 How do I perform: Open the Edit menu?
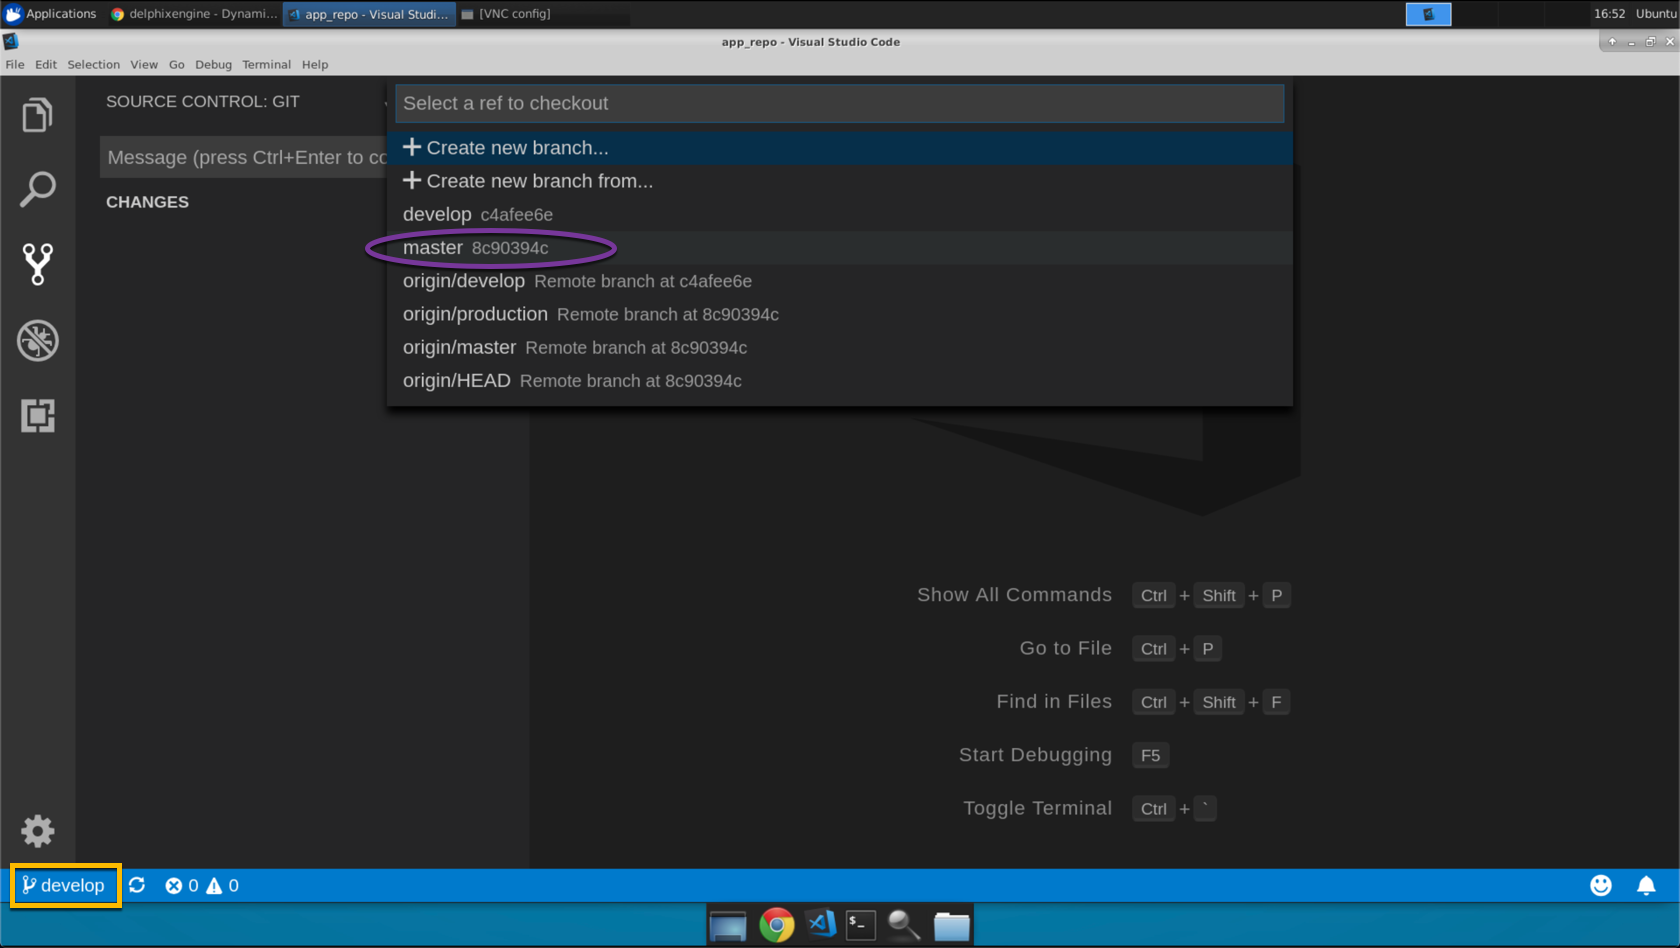[x=46, y=64]
